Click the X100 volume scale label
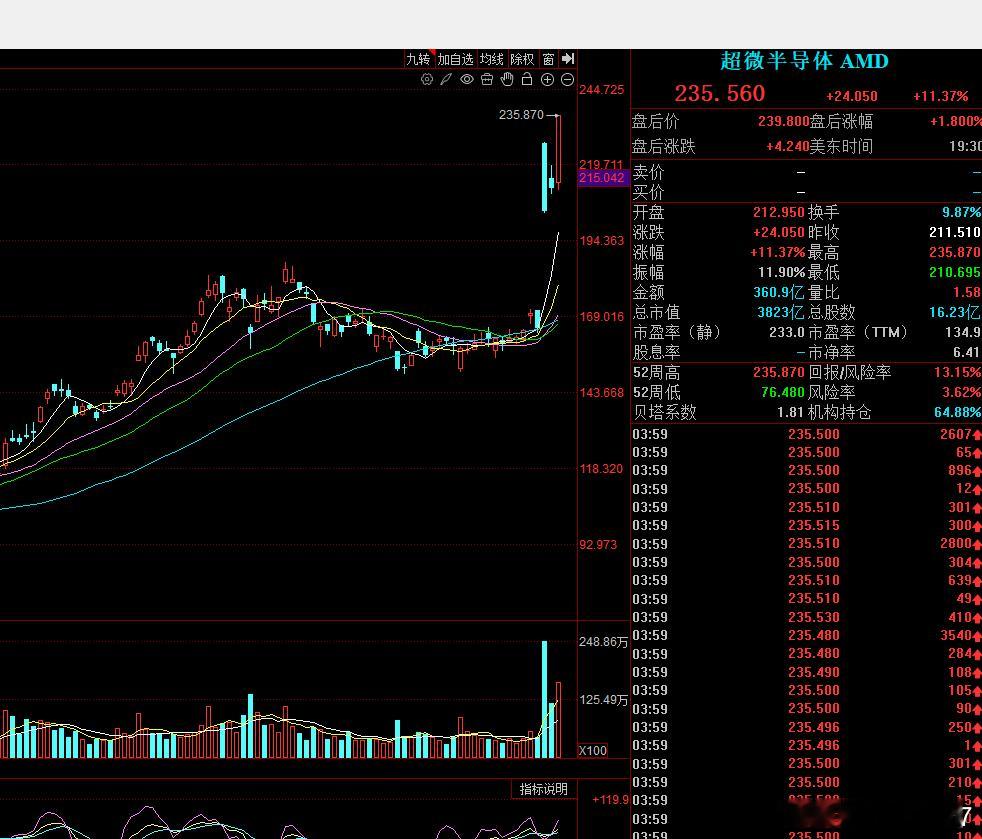The width and height of the screenshot is (982, 839). pyautogui.click(x=592, y=751)
